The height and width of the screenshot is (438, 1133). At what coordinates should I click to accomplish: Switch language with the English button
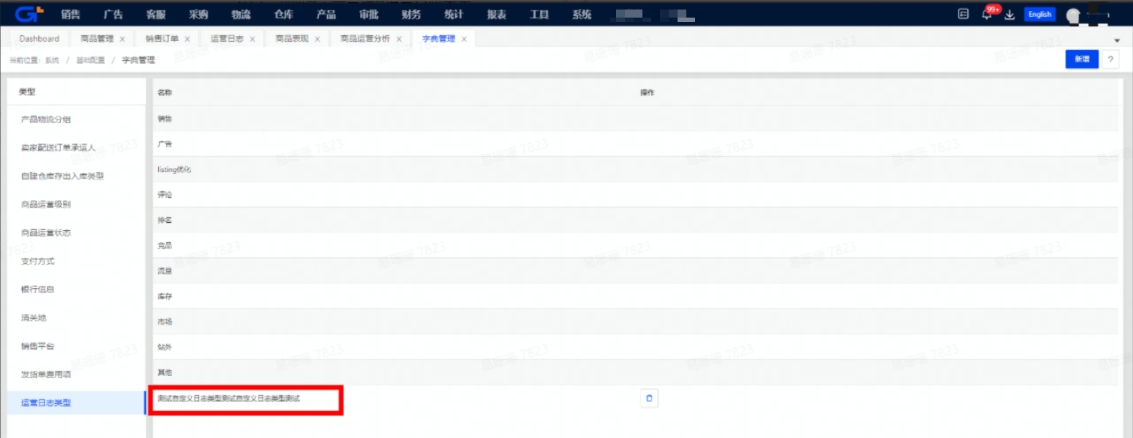click(x=1040, y=14)
